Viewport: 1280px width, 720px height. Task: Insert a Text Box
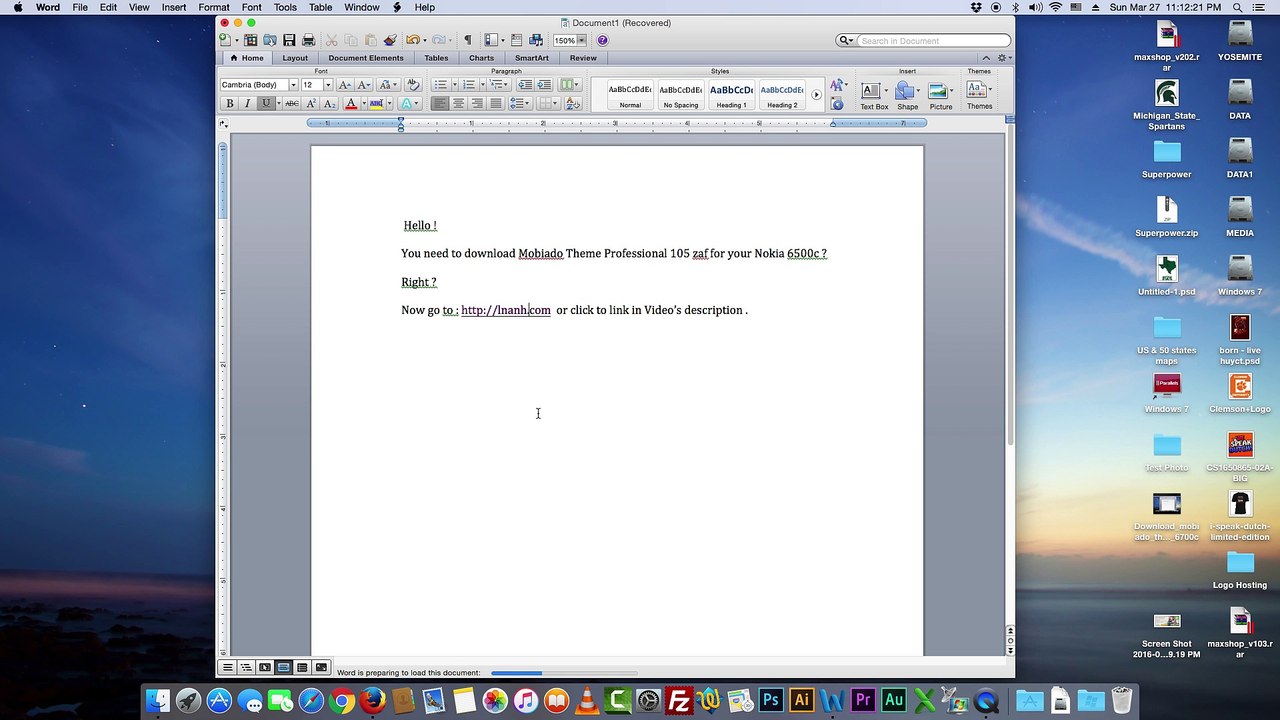pos(873,95)
